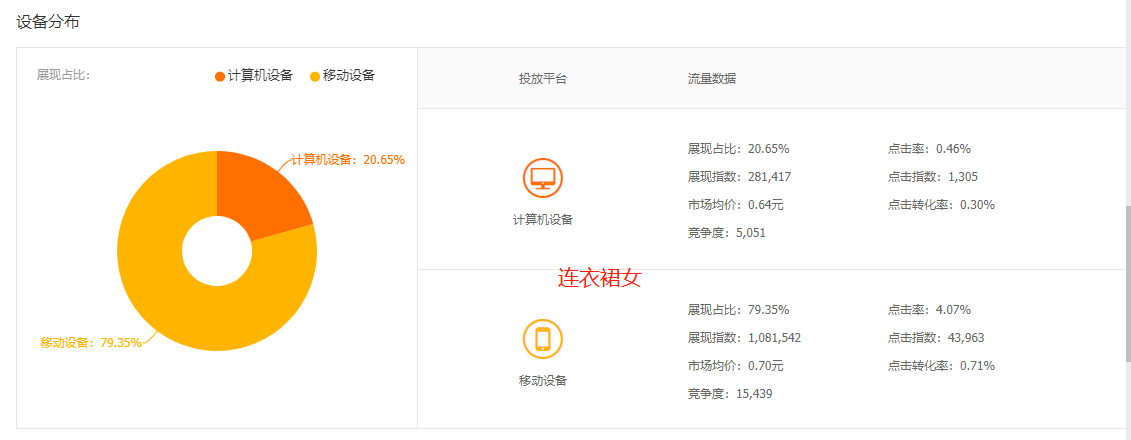The height and width of the screenshot is (440, 1131).
Task: Click 计算机设备 label under monitor icon
Action: 542,220
